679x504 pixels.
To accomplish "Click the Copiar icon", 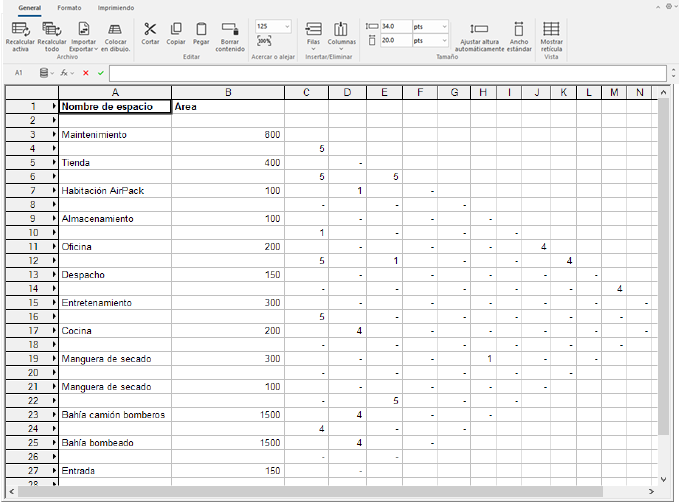I will (176, 29).
